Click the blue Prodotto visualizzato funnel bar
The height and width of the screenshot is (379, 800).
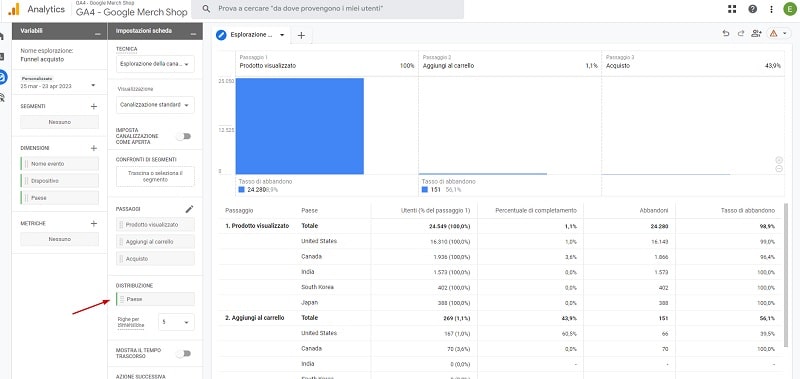pos(299,126)
